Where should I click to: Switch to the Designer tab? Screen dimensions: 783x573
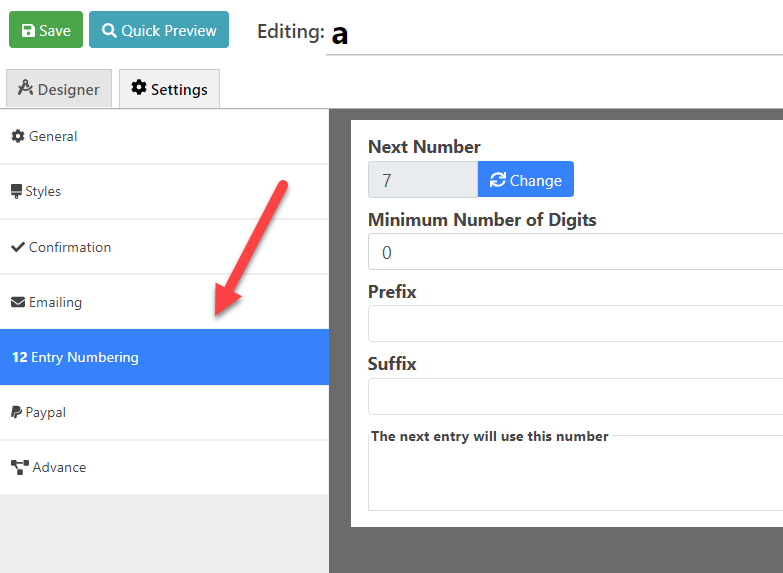pos(59,89)
